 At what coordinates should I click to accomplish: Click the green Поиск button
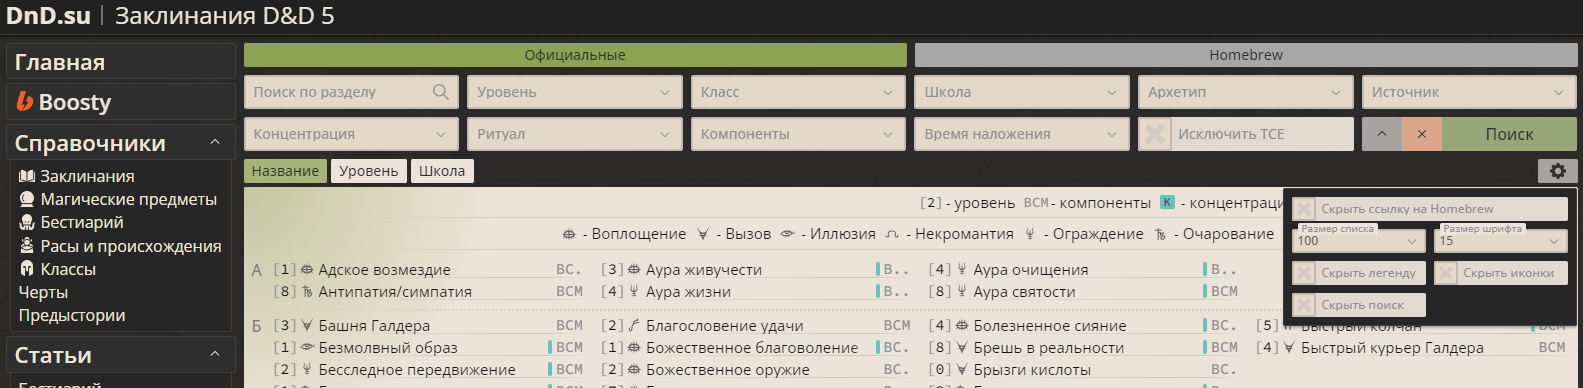point(1509,134)
